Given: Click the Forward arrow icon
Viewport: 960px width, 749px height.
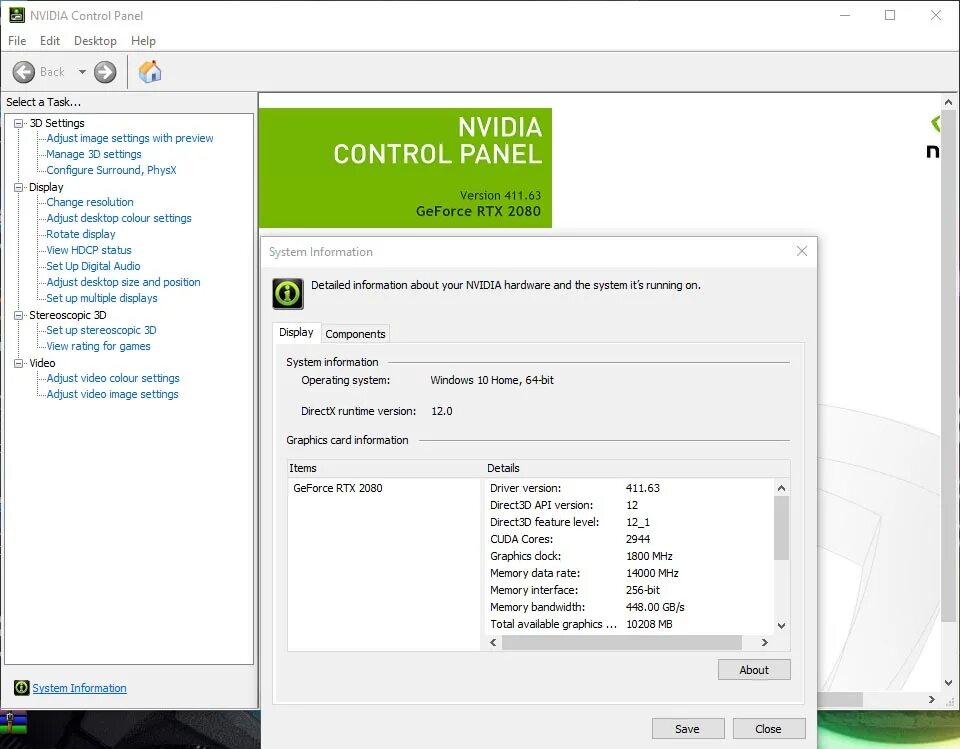Looking at the screenshot, I should 105,72.
